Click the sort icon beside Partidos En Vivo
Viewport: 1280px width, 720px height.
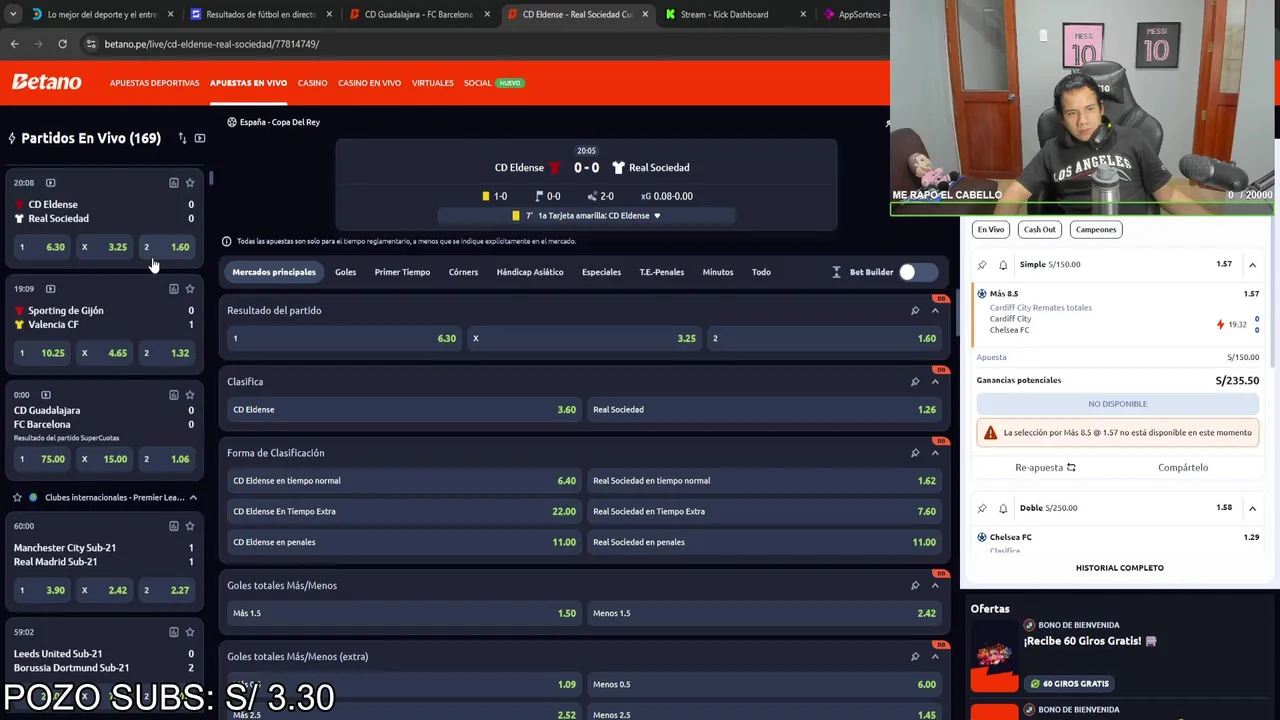tap(182, 138)
